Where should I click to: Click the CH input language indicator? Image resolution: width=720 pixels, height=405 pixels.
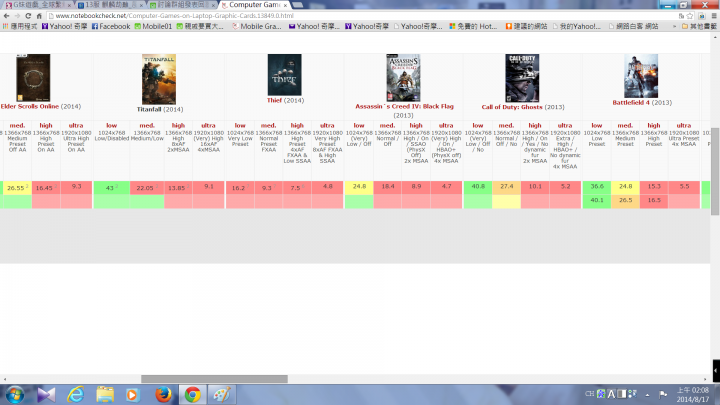pos(590,394)
